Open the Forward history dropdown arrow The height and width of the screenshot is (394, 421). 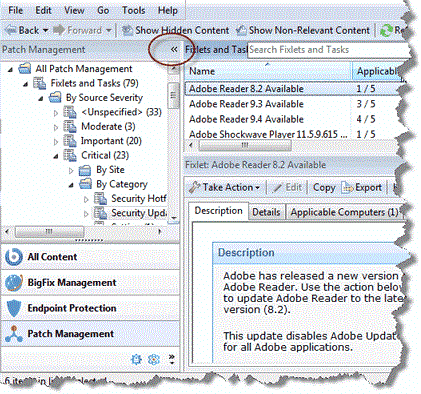pos(109,30)
